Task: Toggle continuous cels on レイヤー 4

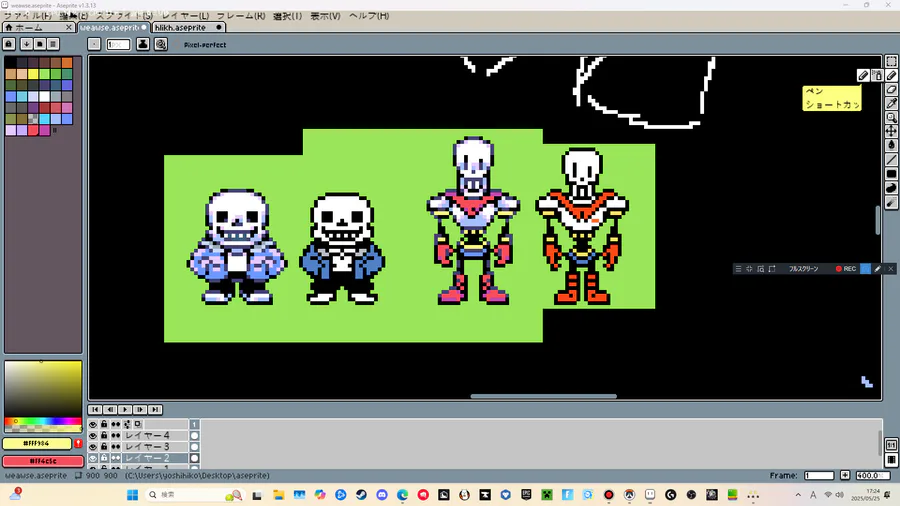Action: [115, 435]
